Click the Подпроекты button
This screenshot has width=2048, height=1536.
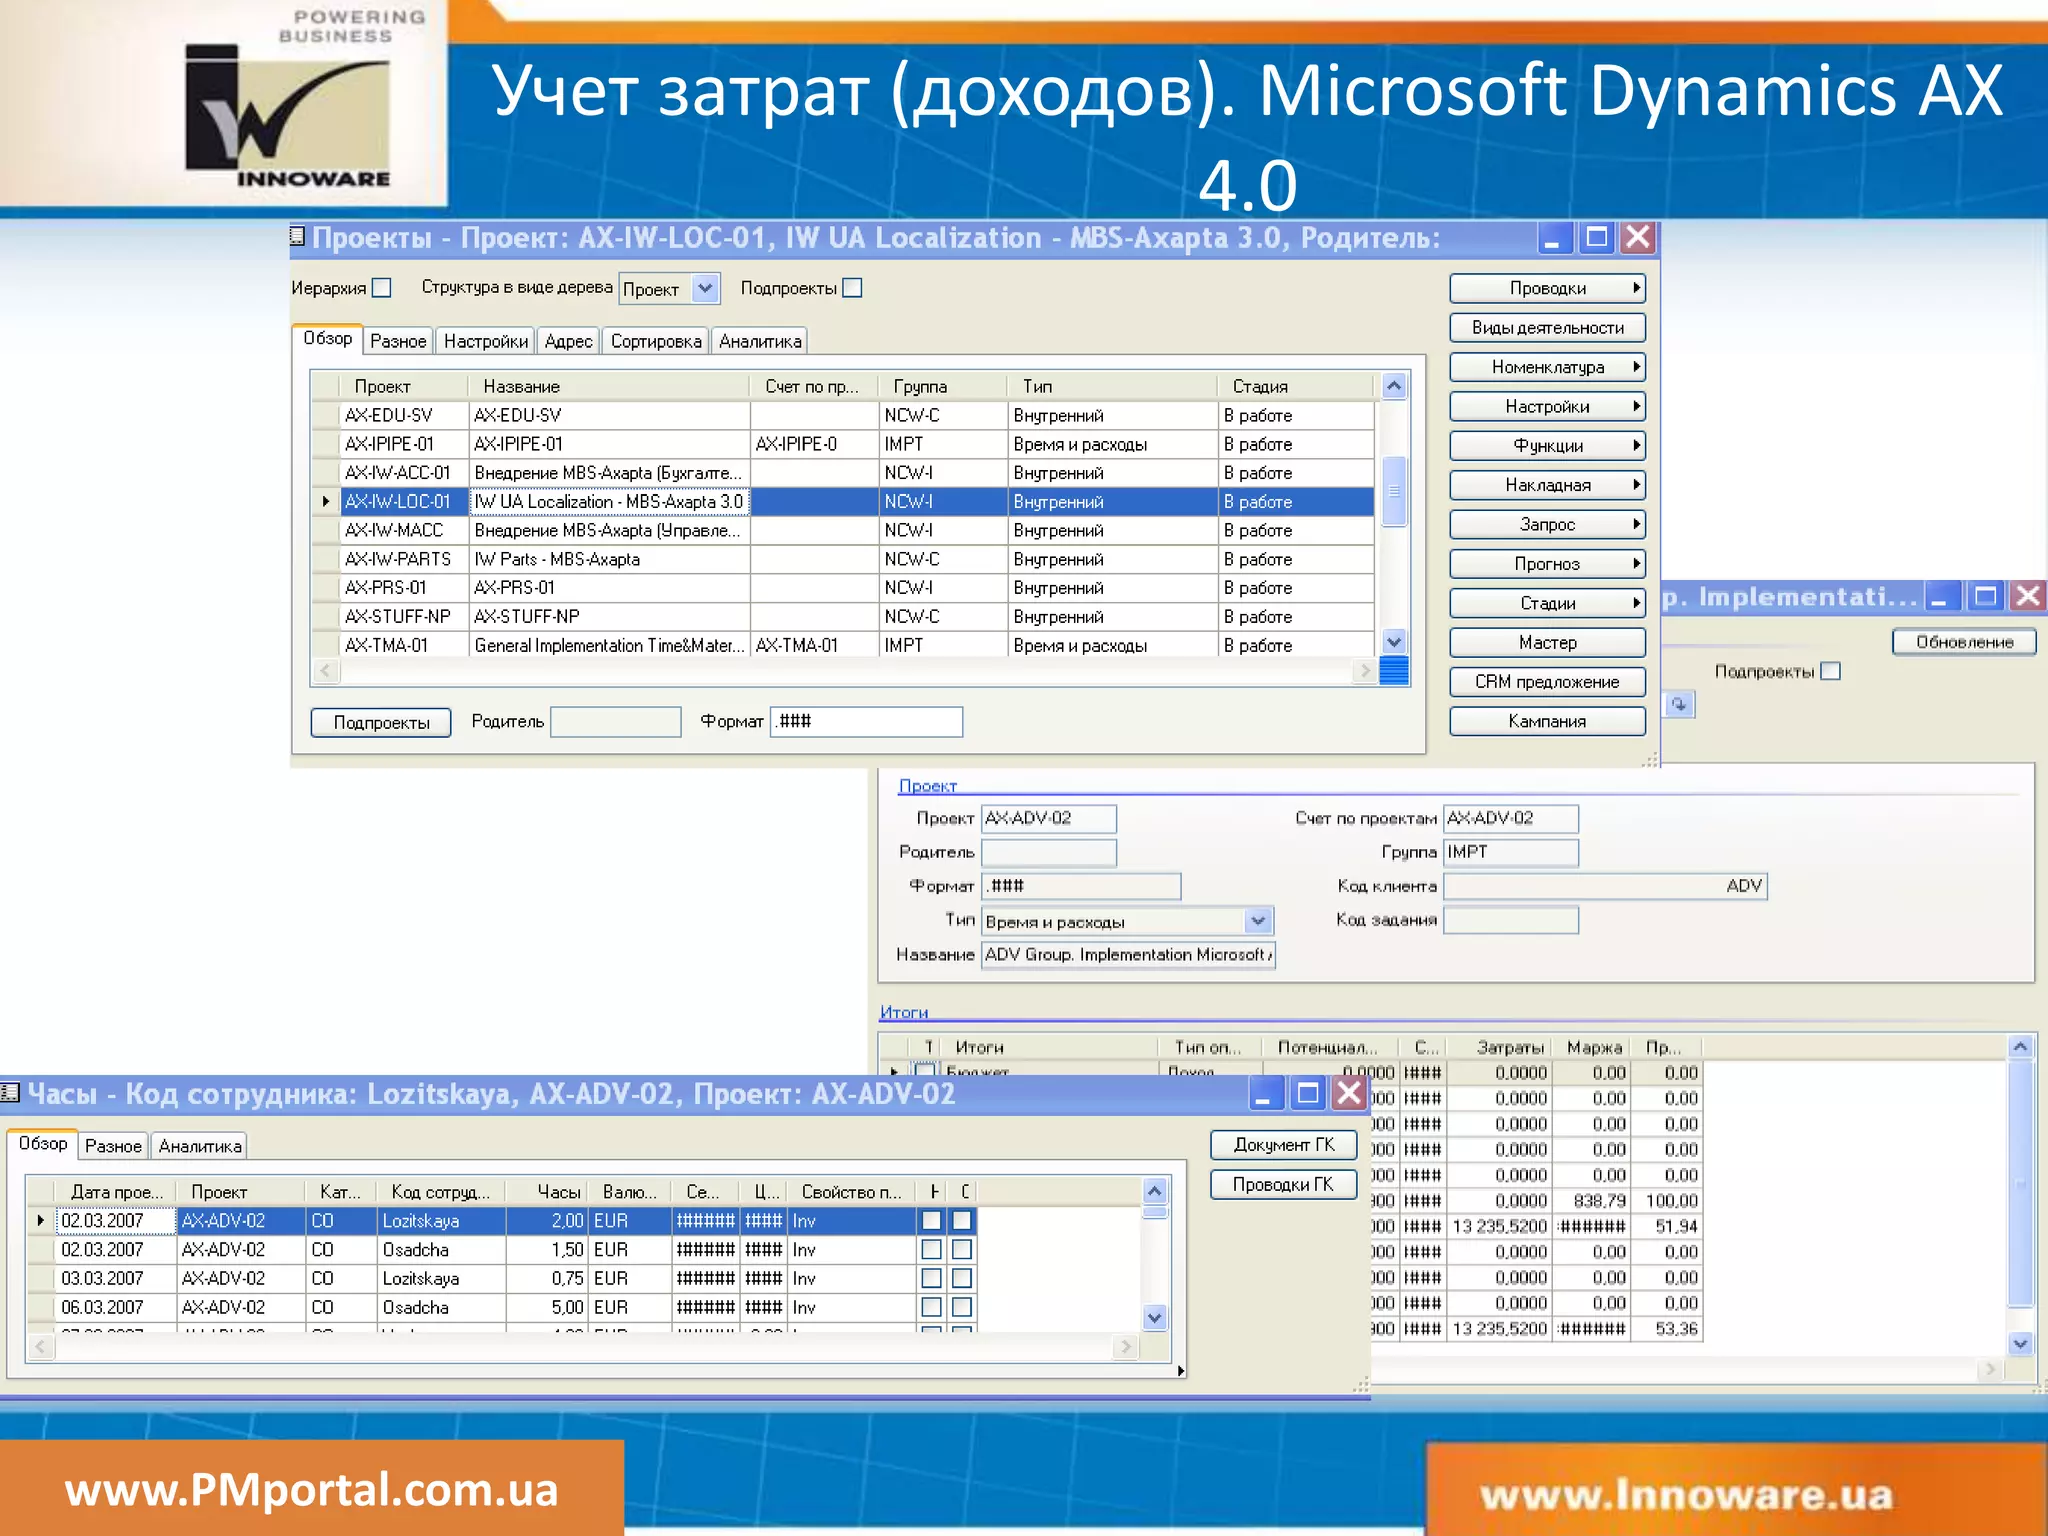pos(381,722)
